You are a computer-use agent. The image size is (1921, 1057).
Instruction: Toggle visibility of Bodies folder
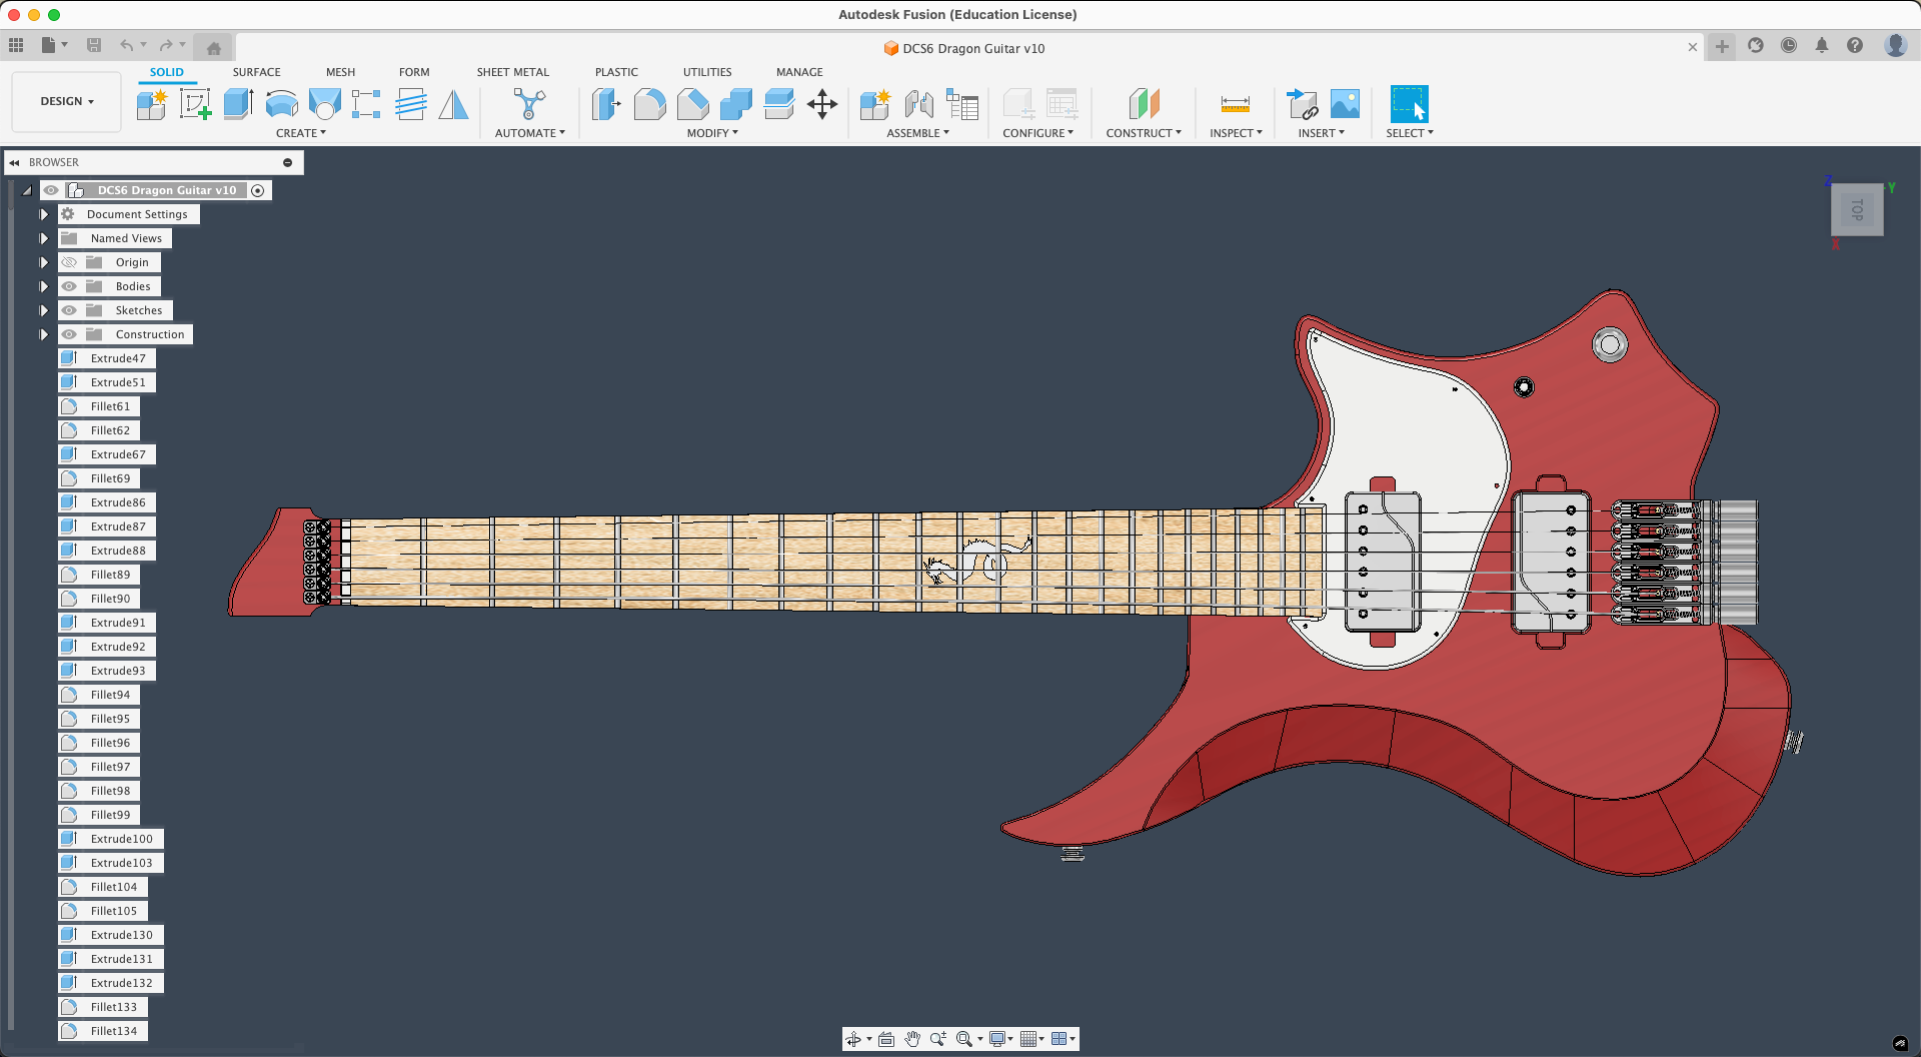pos(69,286)
